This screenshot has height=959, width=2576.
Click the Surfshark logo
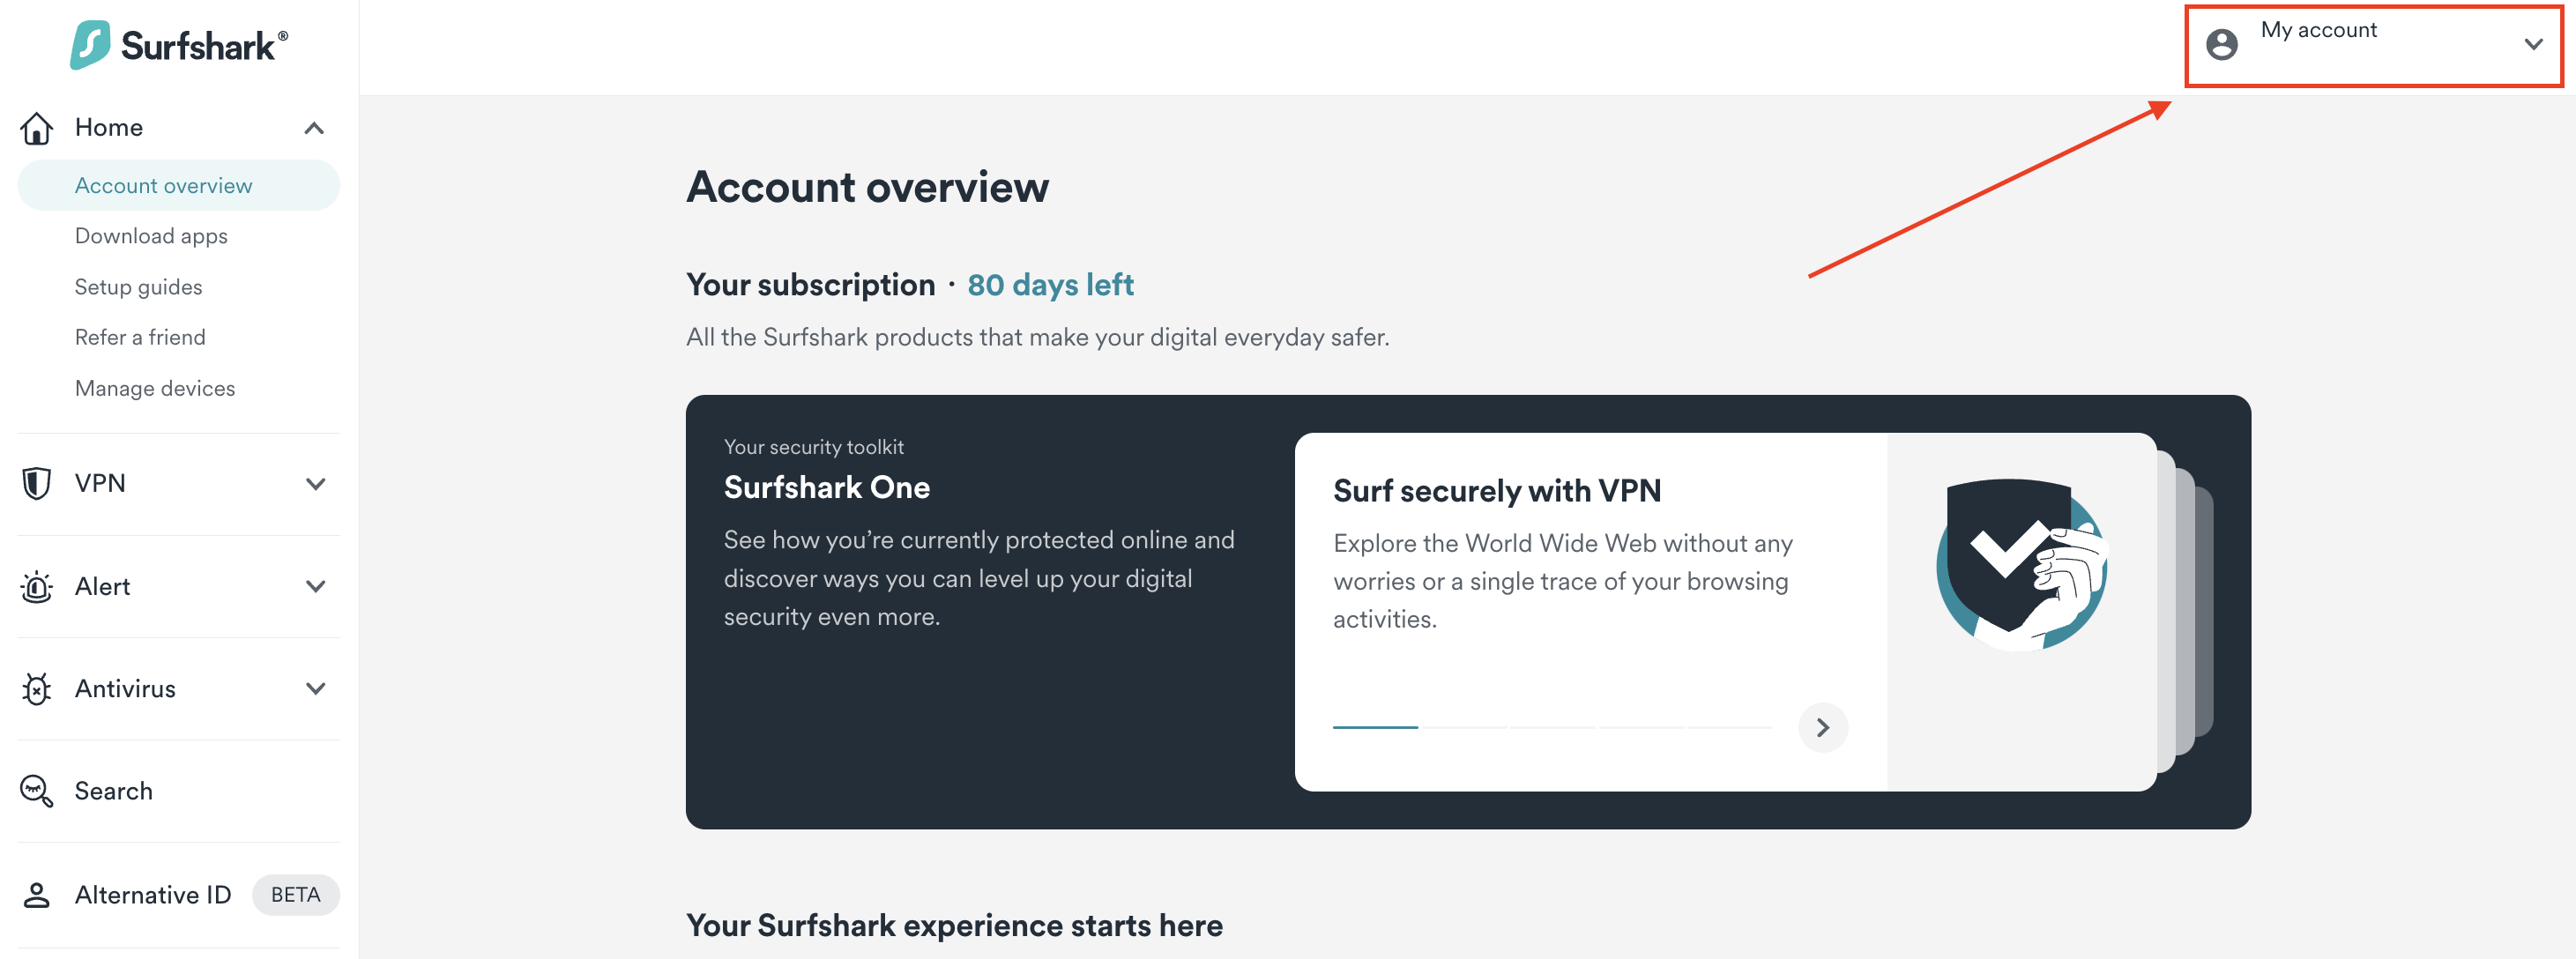tap(179, 45)
